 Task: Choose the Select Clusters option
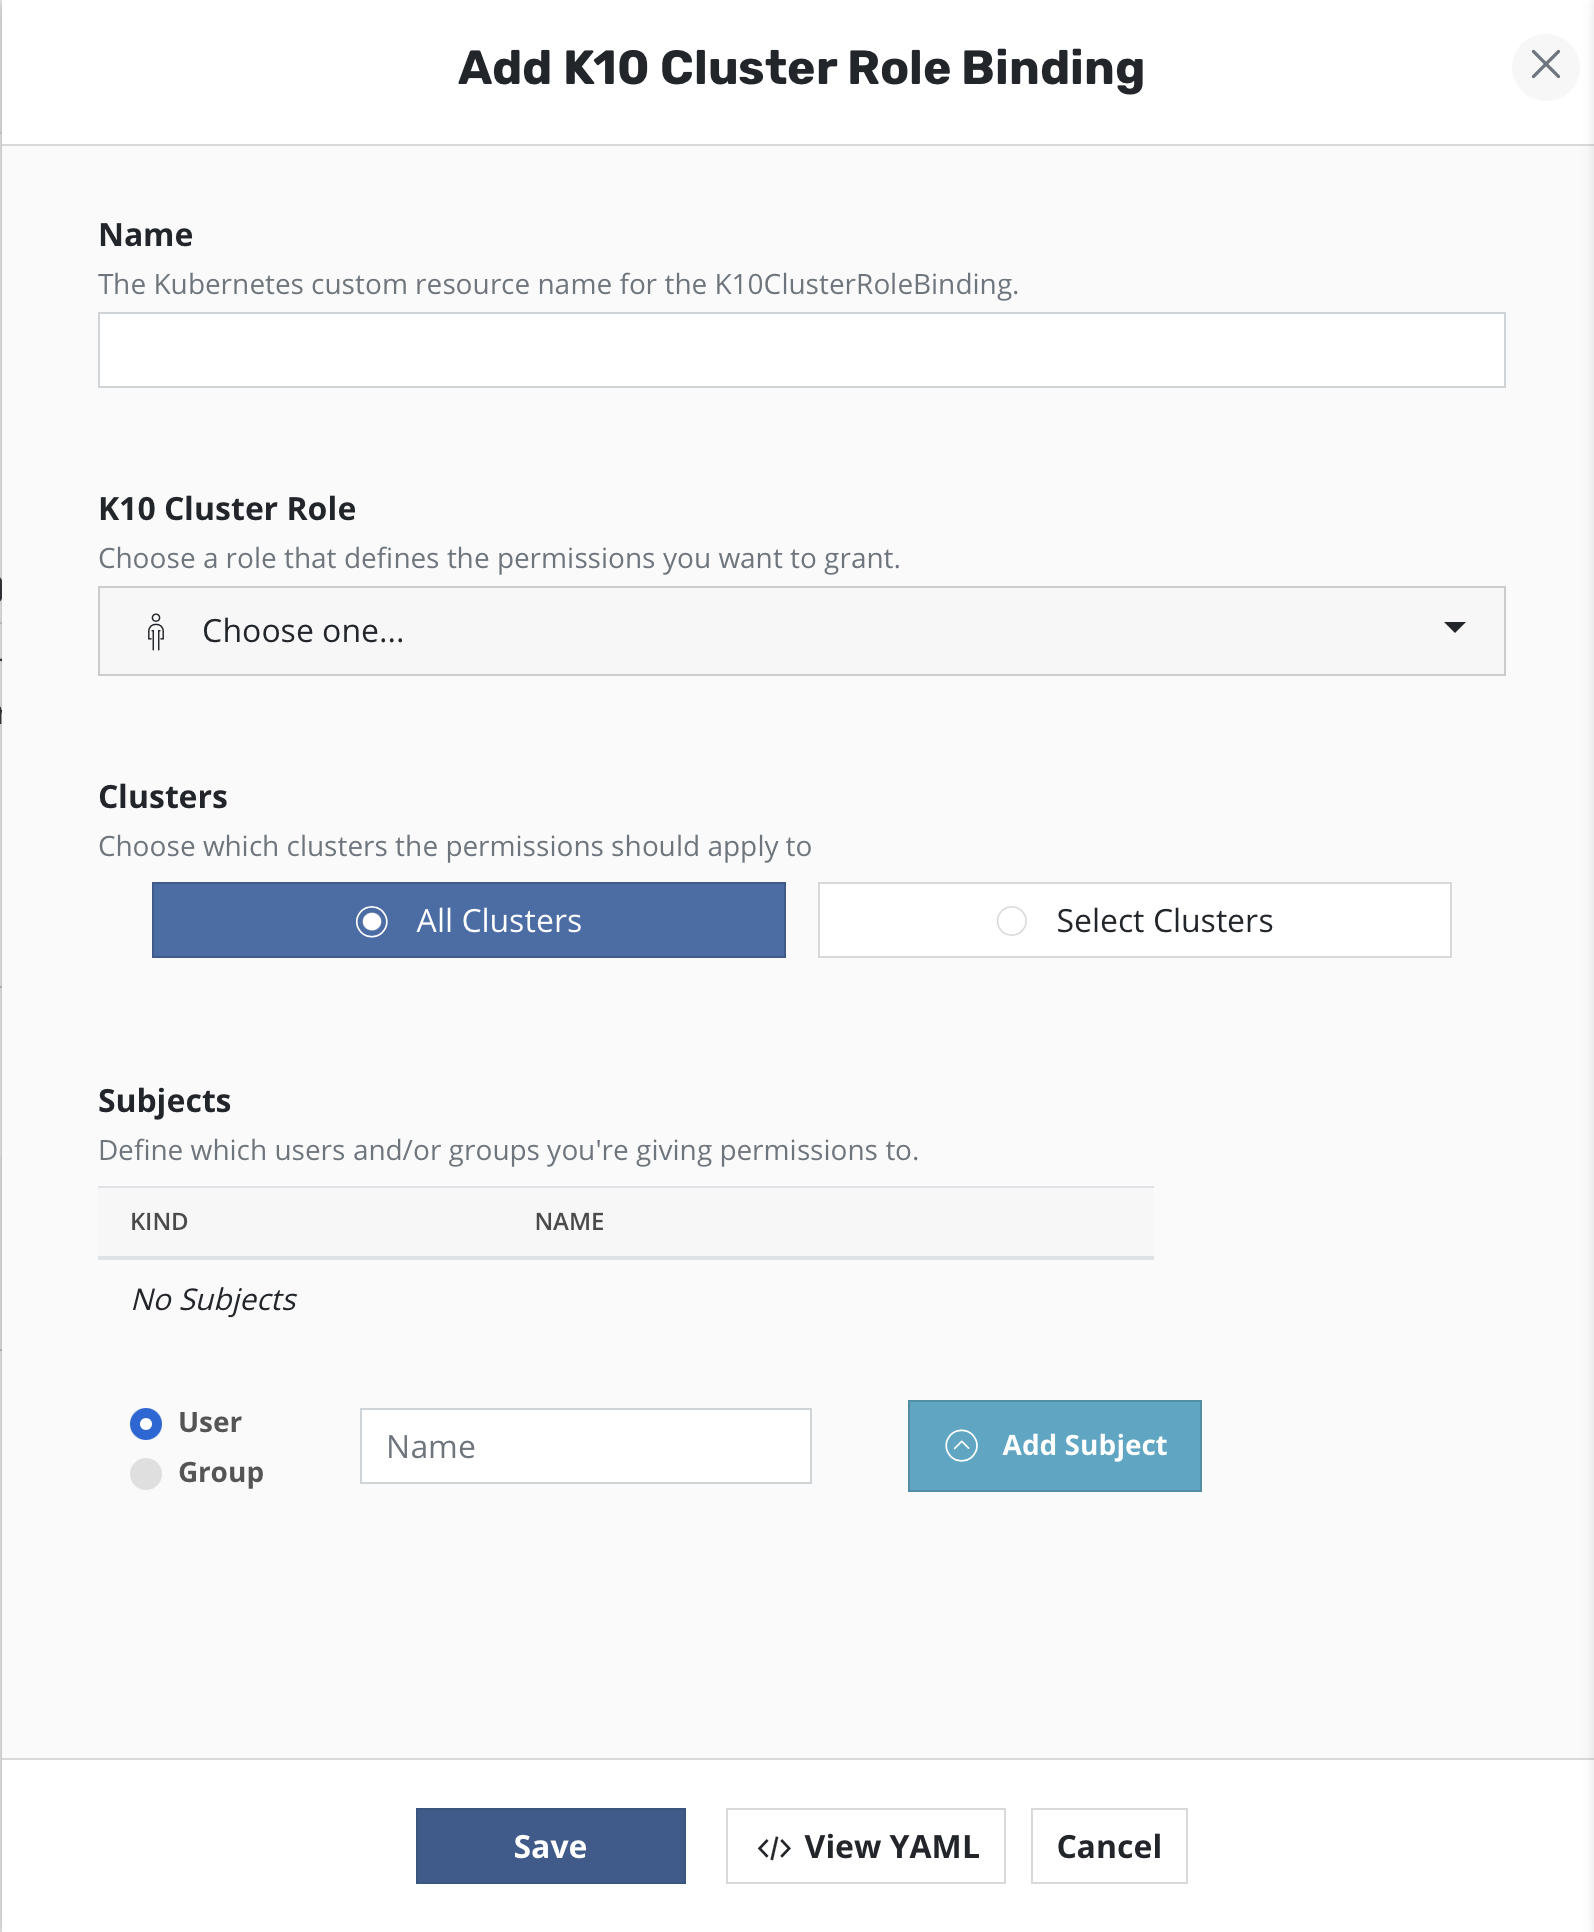1134,920
